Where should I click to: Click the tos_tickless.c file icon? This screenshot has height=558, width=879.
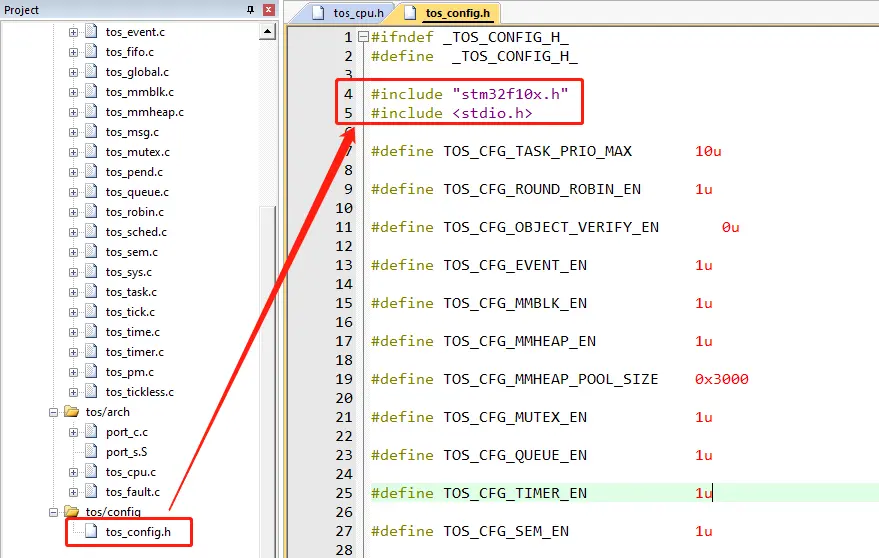point(91,391)
